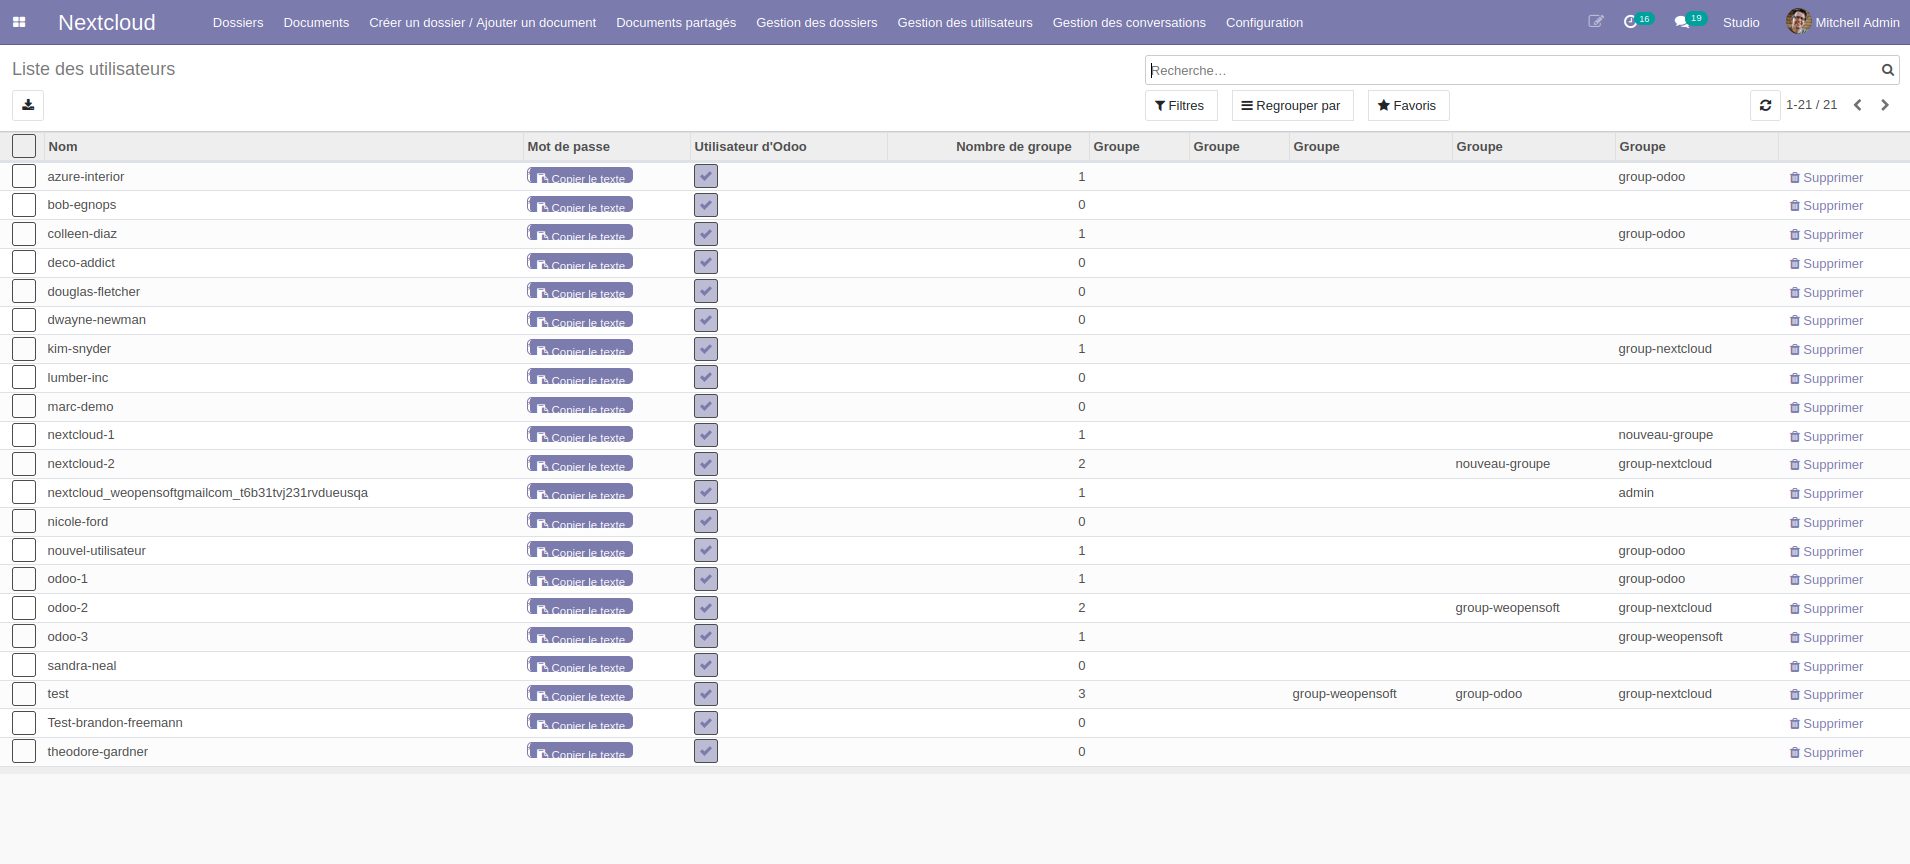Go to previous page with left chevron
Screen dimensions: 1910x864
[x=1857, y=105]
